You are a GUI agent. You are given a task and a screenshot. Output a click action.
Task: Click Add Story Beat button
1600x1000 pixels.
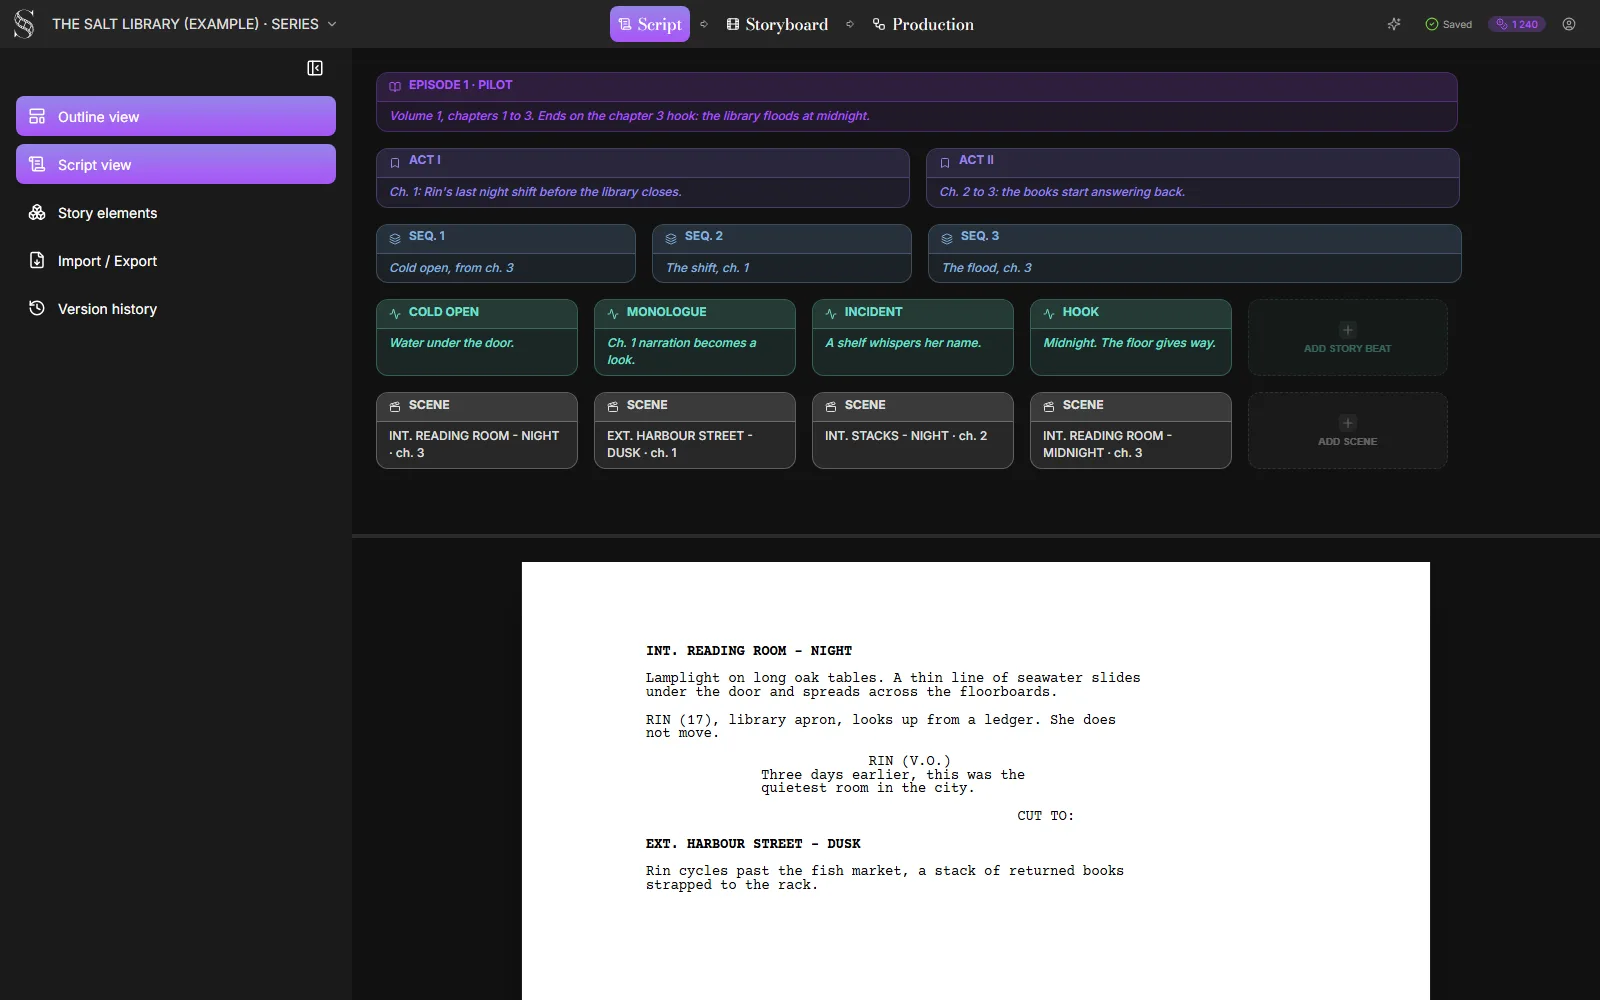pyautogui.click(x=1347, y=338)
